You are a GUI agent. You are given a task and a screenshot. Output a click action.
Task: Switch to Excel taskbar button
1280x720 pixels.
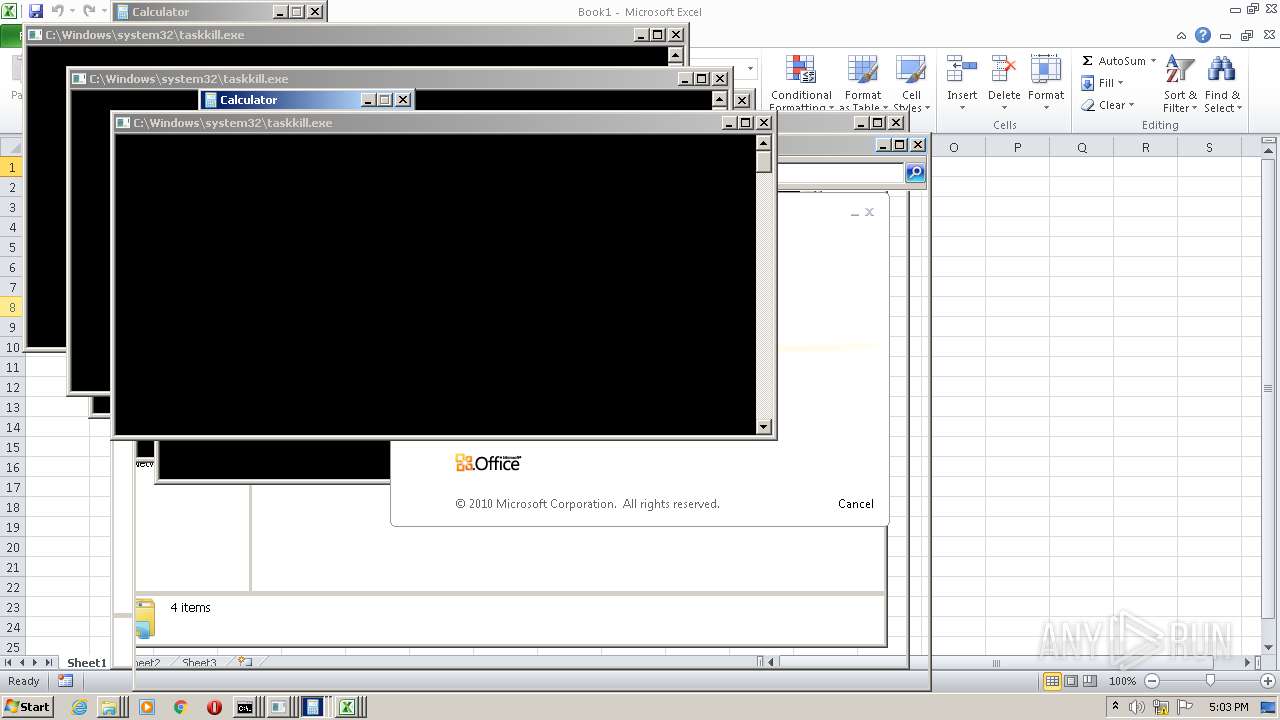[x=347, y=707]
